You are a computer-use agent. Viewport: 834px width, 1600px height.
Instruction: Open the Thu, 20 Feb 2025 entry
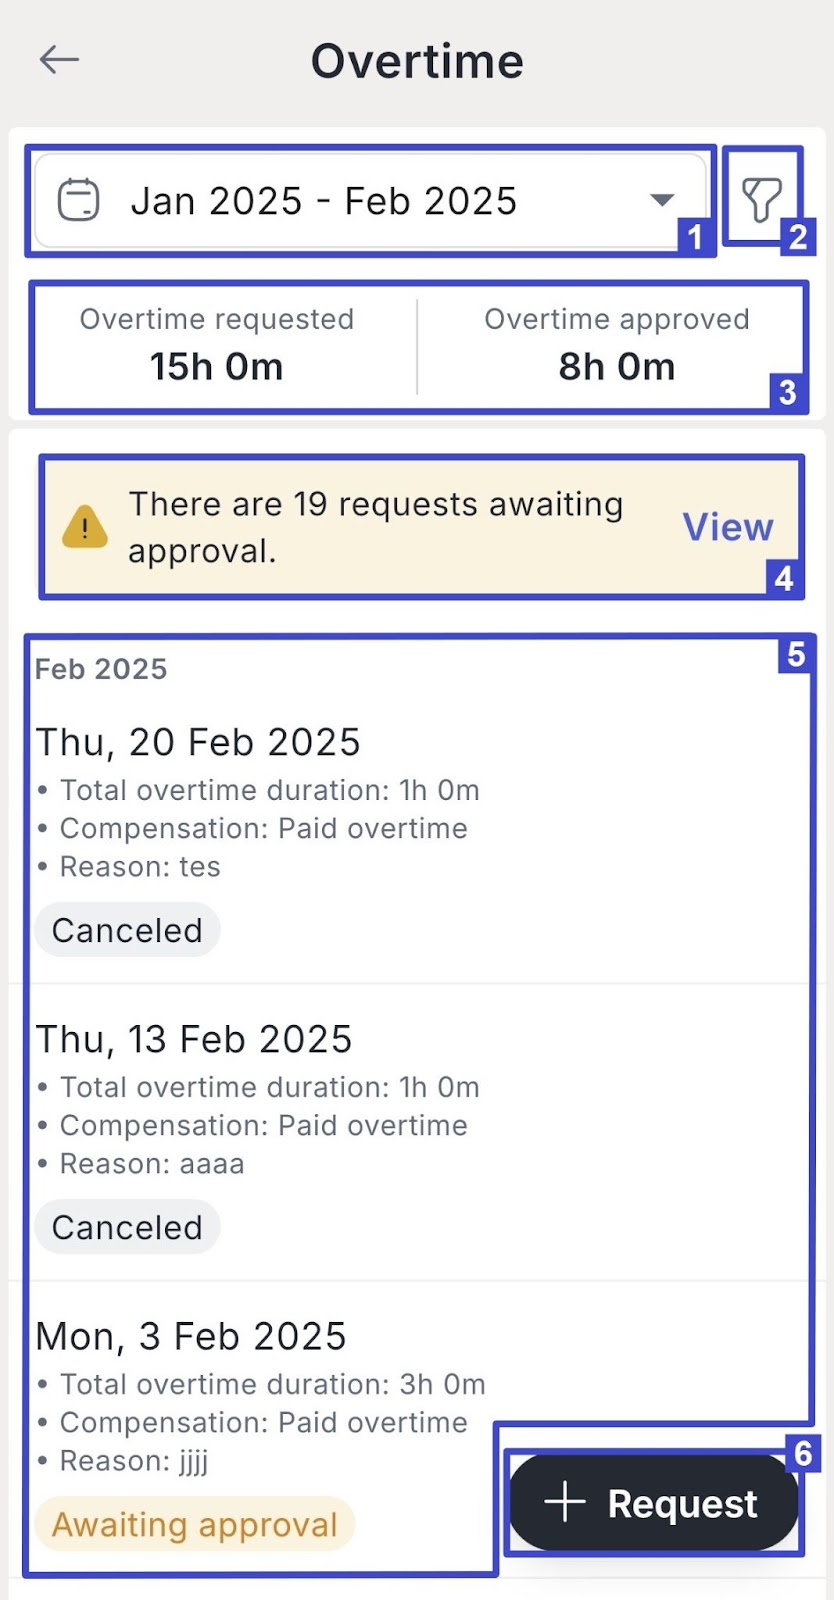[198, 743]
